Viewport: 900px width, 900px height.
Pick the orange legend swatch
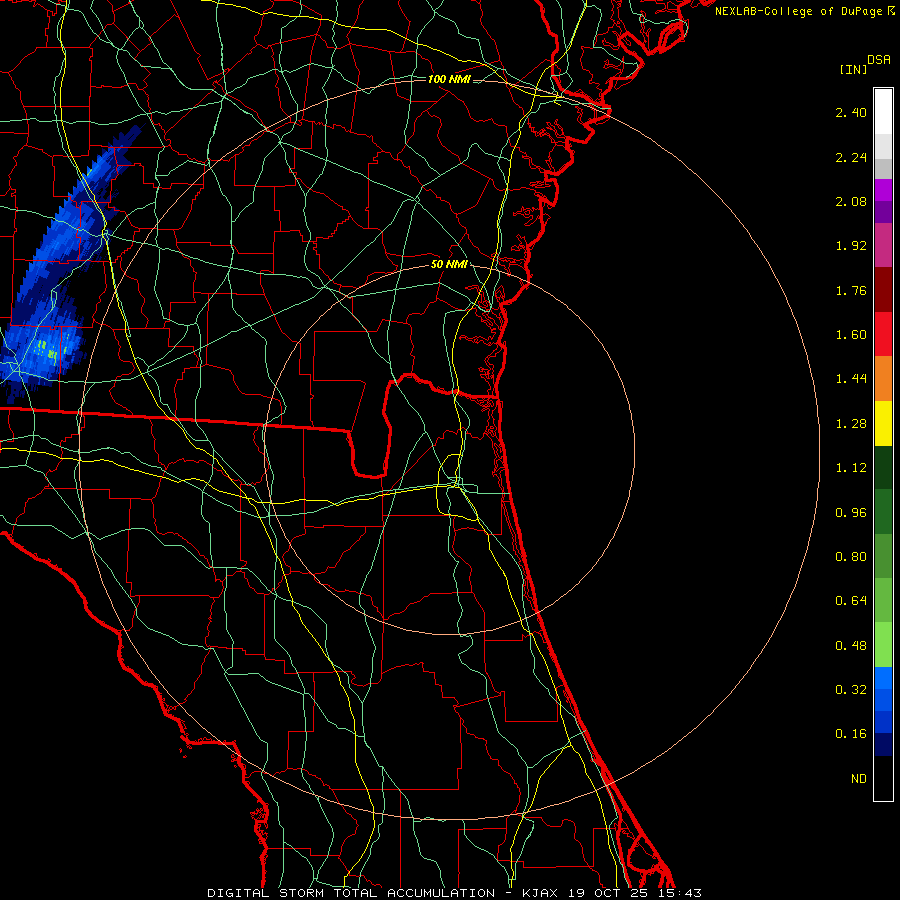[x=883, y=379]
